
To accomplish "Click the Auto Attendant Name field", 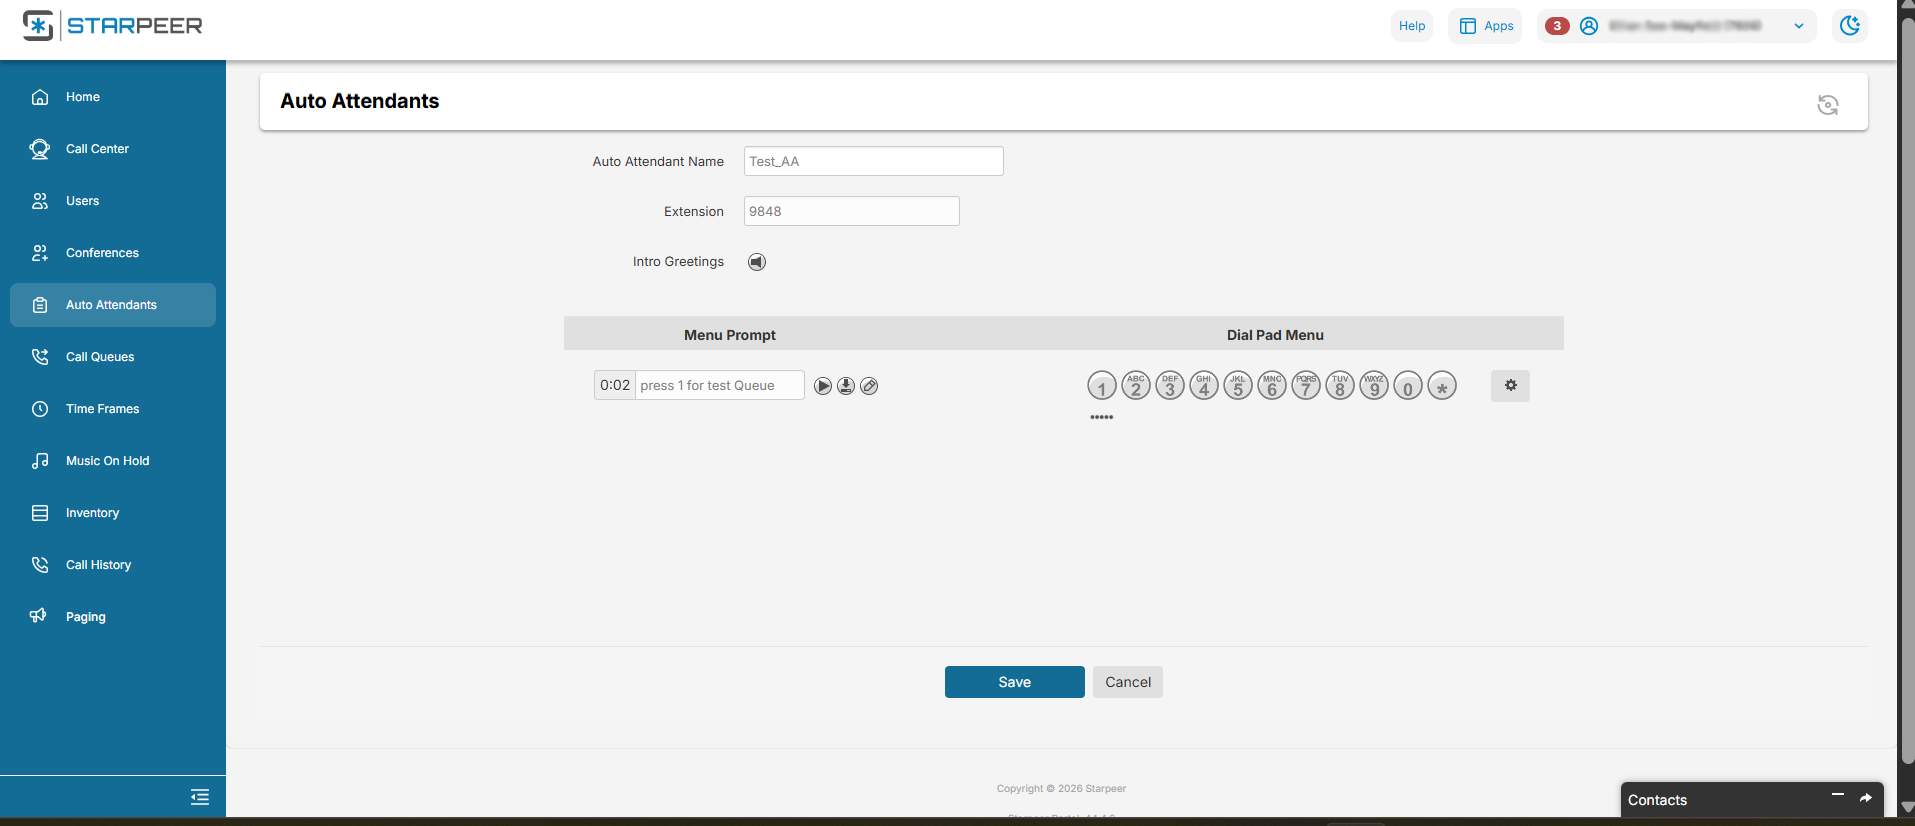I will [873, 161].
